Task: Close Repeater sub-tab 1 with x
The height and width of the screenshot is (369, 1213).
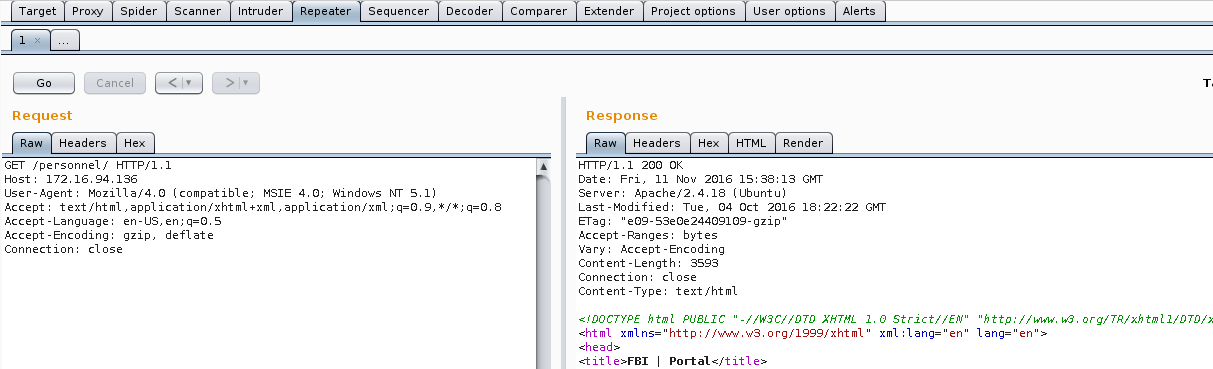Action: [37, 41]
